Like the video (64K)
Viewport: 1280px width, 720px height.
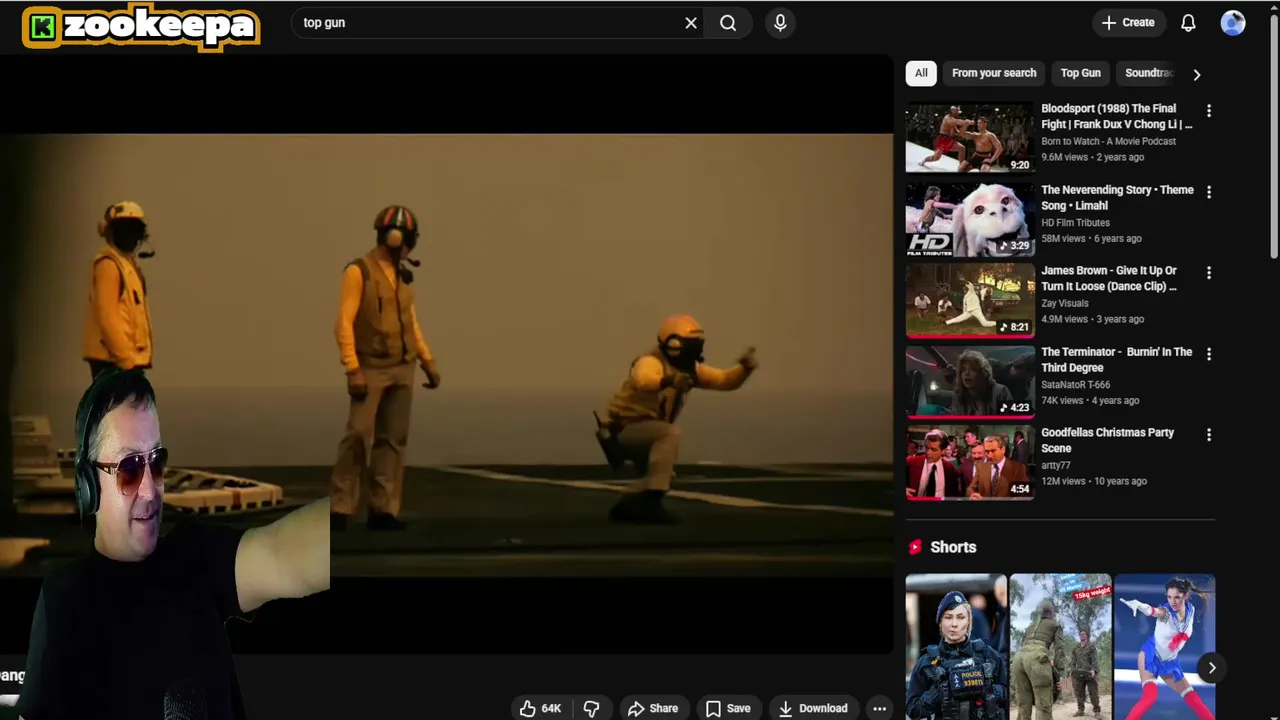click(x=540, y=708)
